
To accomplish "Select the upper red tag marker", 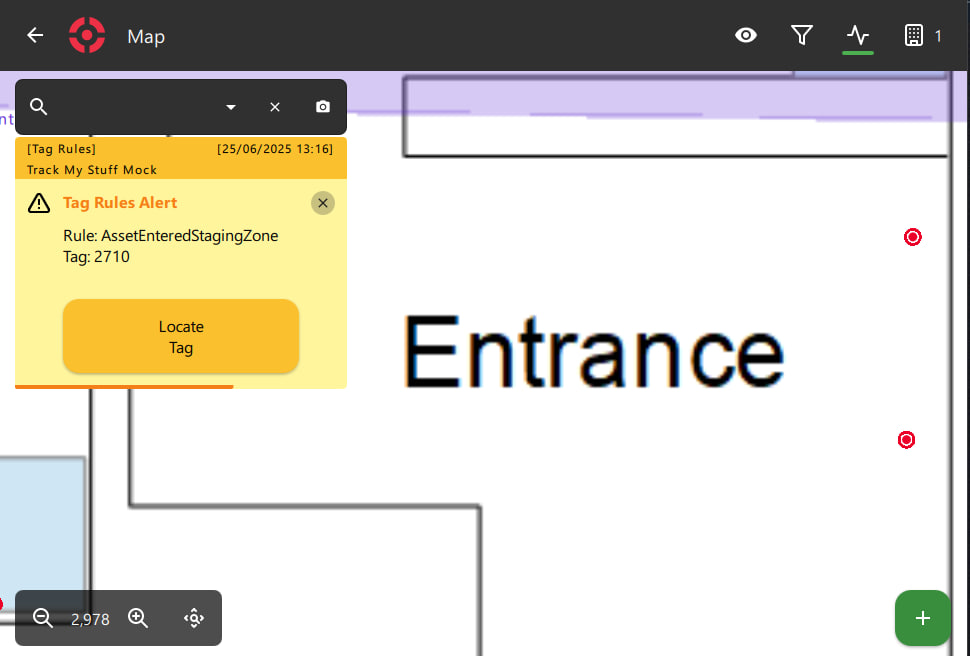I will click(912, 237).
